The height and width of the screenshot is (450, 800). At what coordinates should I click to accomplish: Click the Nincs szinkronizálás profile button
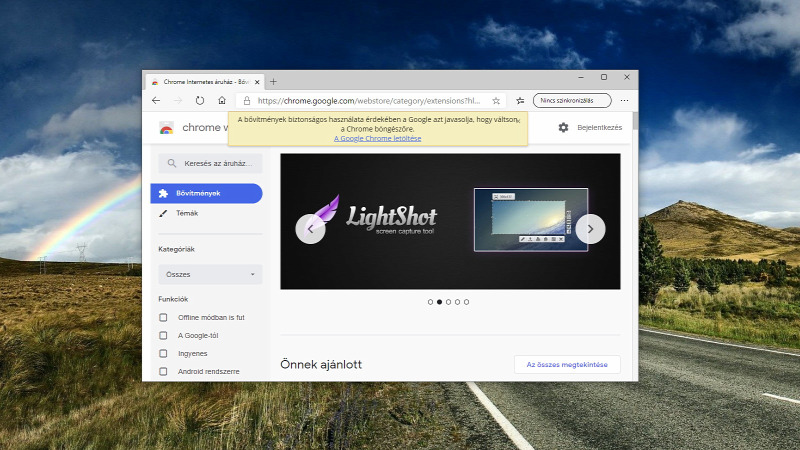pos(572,101)
